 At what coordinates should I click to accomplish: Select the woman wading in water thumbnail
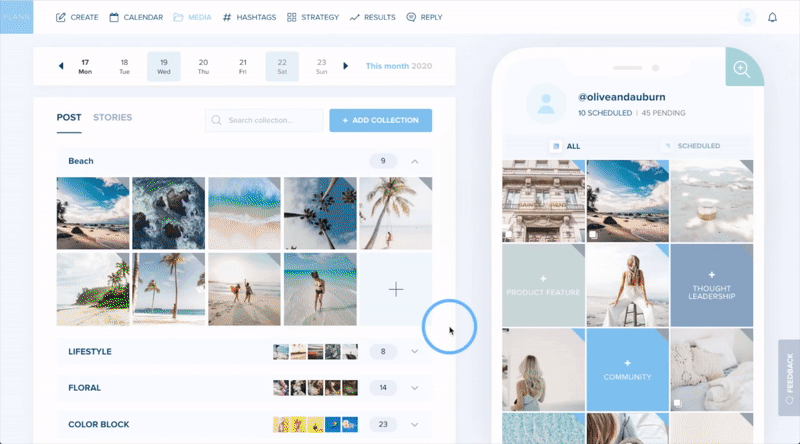(x=320, y=289)
